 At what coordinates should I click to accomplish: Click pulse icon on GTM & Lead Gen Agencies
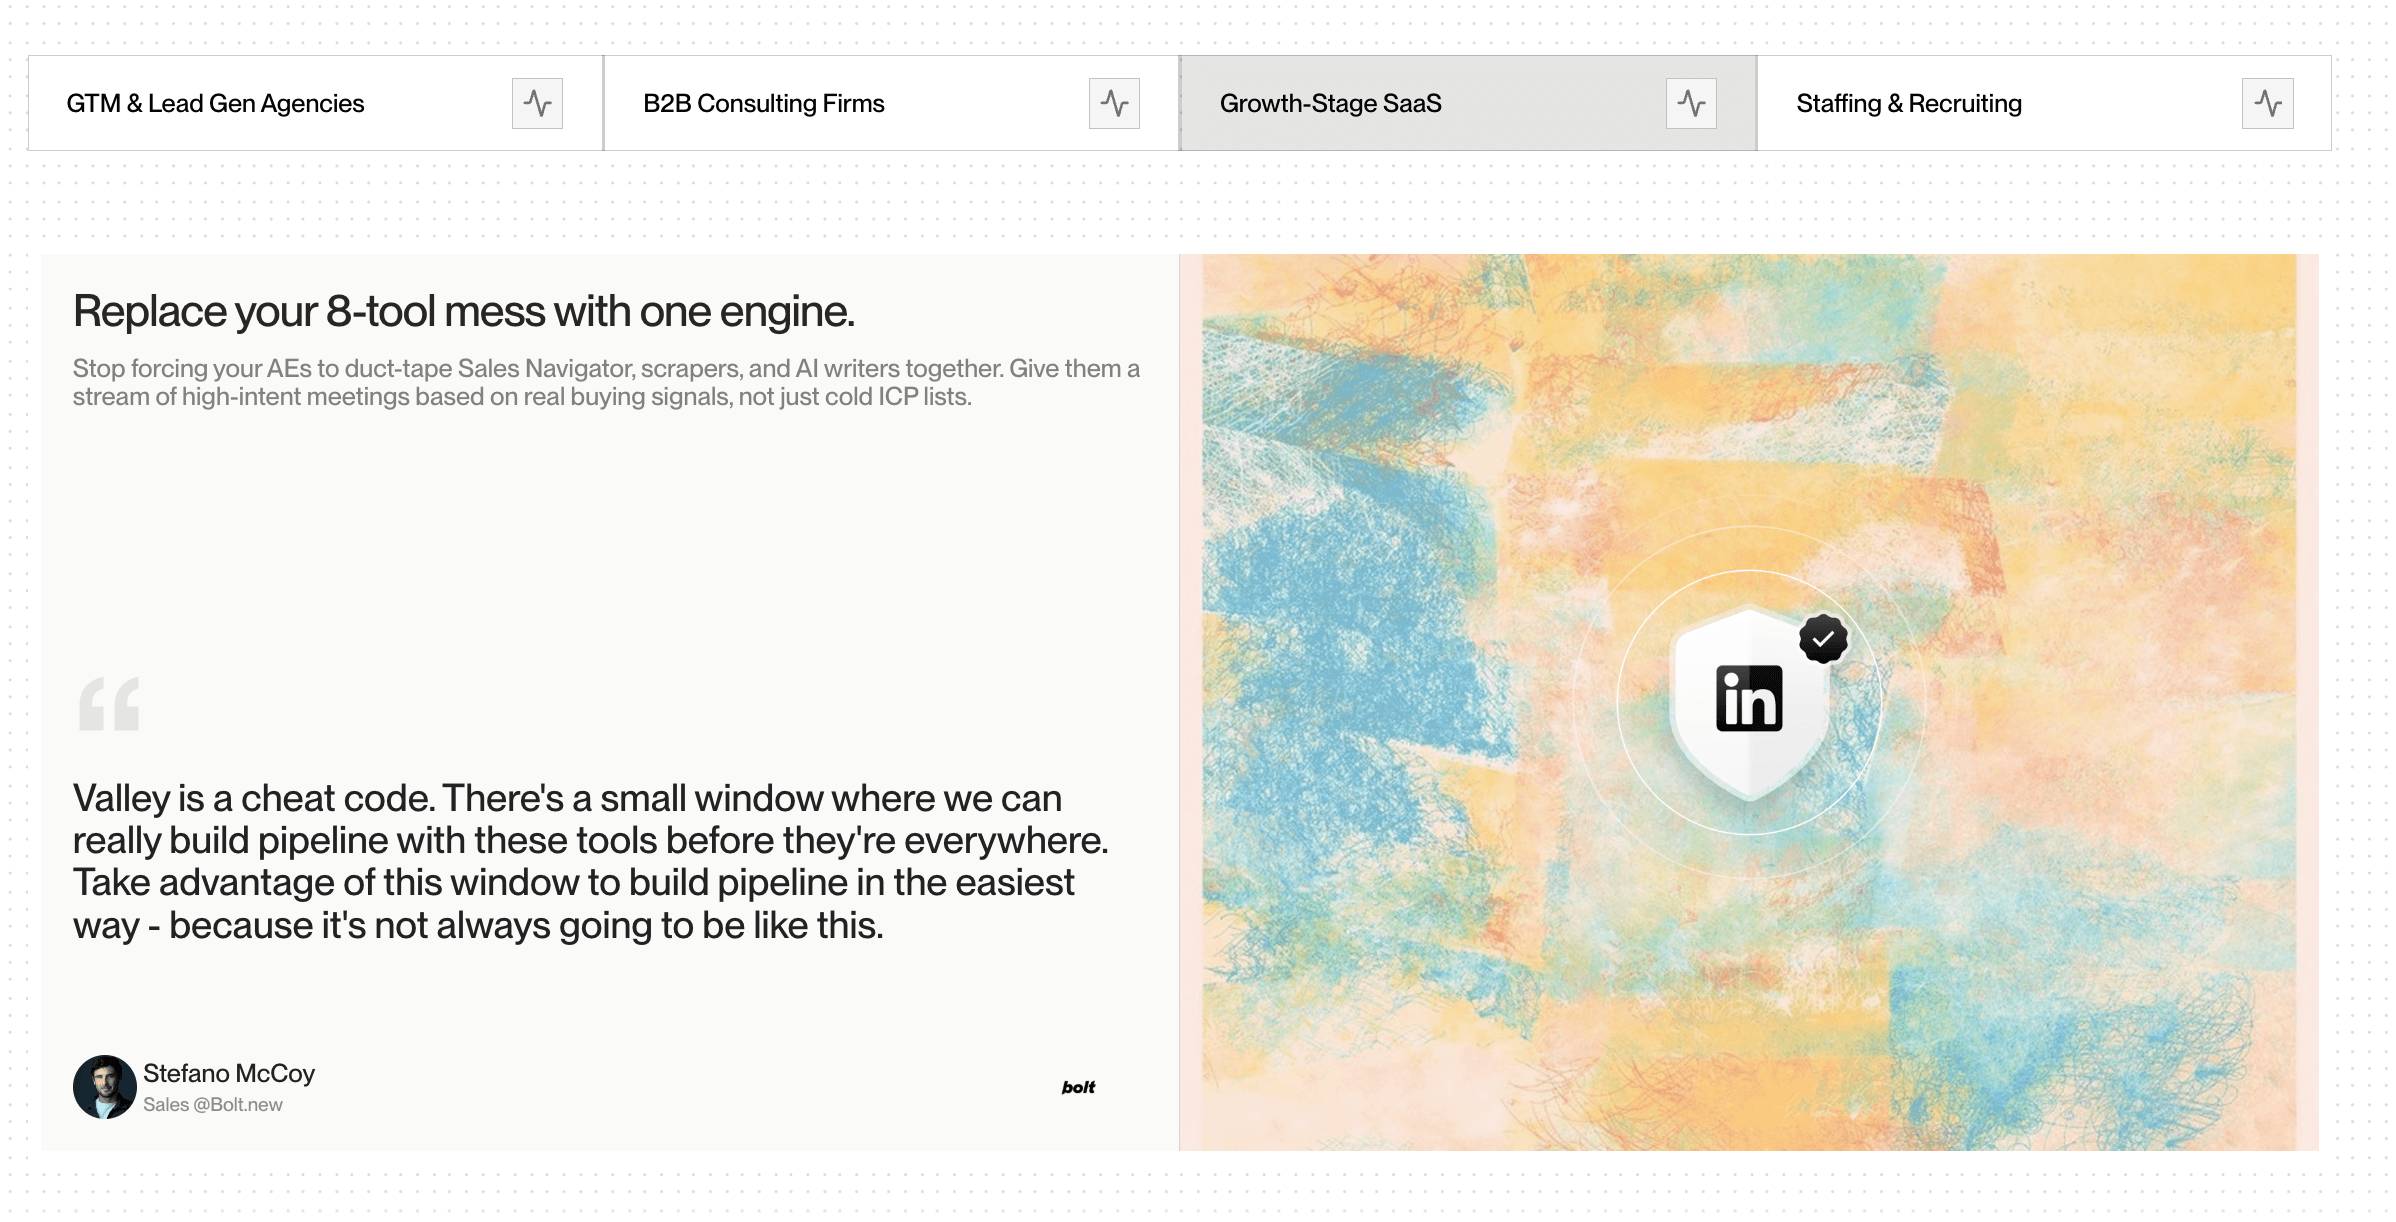[537, 103]
